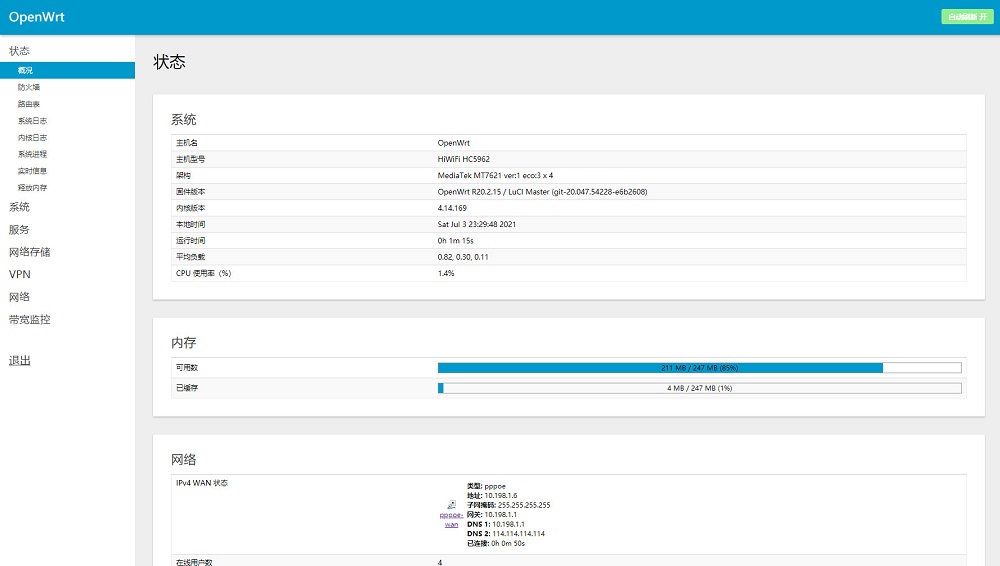The height and width of the screenshot is (566, 1000).
Task: Open the pppoe-wan interface link
Action: pos(452,519)
